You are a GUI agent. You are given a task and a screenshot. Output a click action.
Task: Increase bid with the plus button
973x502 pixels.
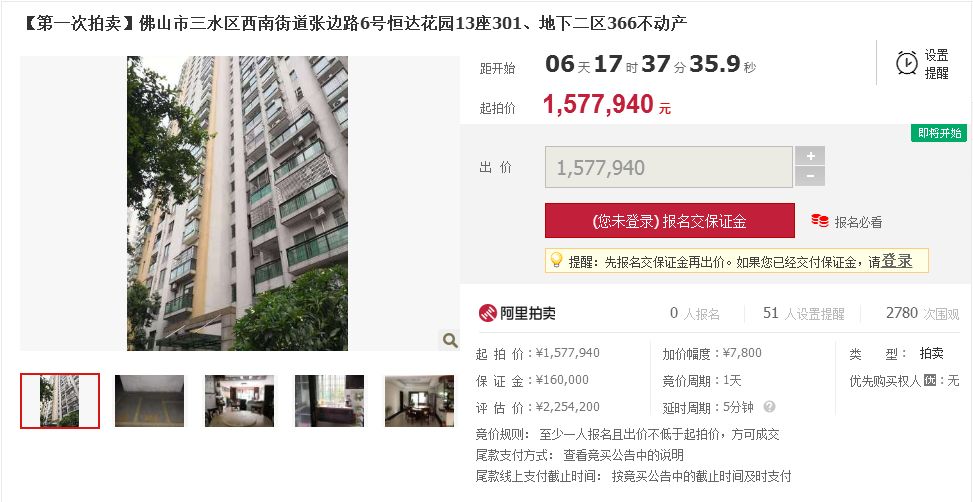coord(810,156)
